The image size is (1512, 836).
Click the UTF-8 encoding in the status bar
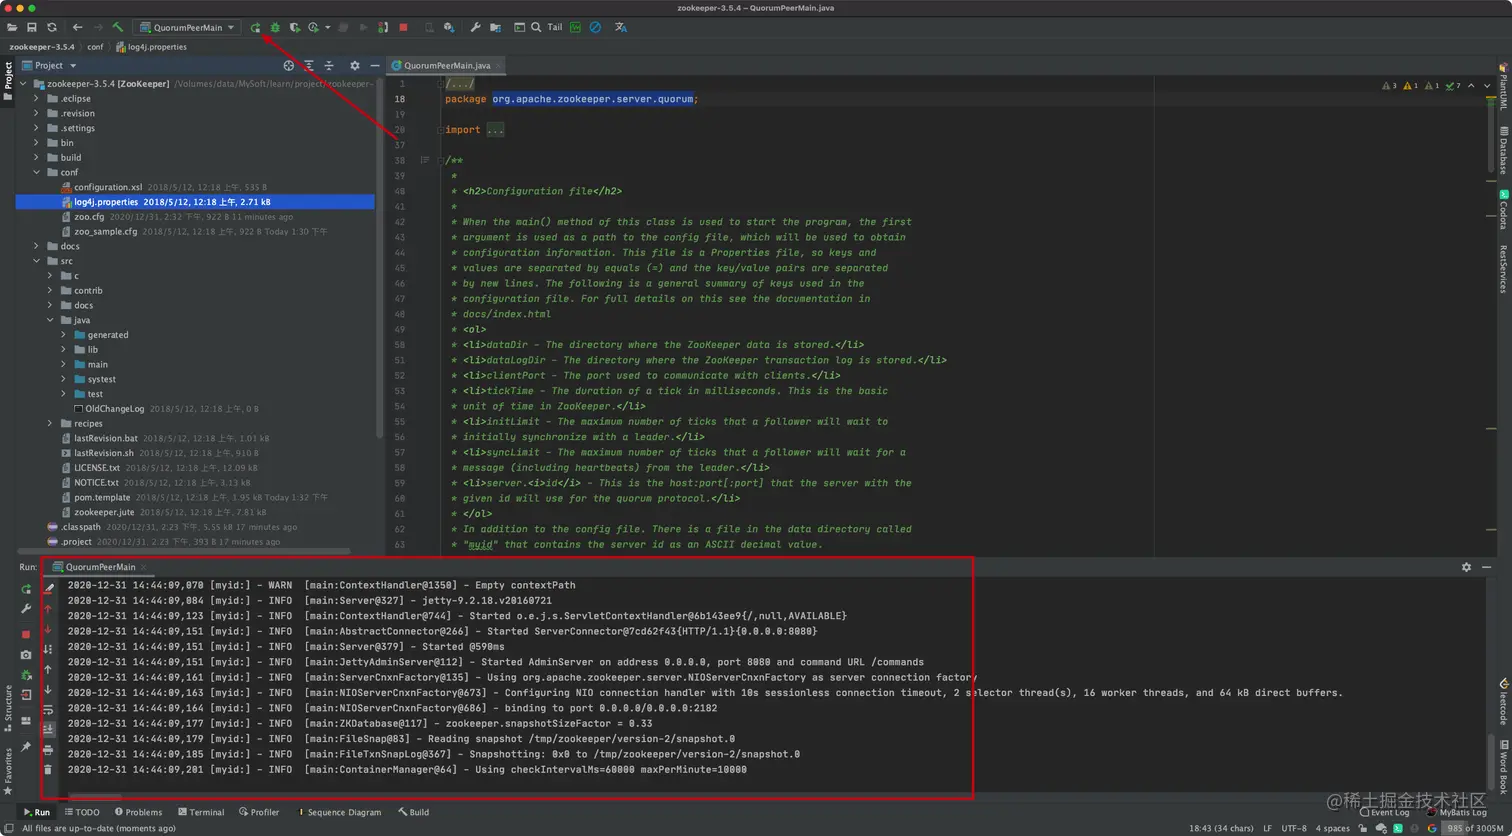[x=1293, y=828]
